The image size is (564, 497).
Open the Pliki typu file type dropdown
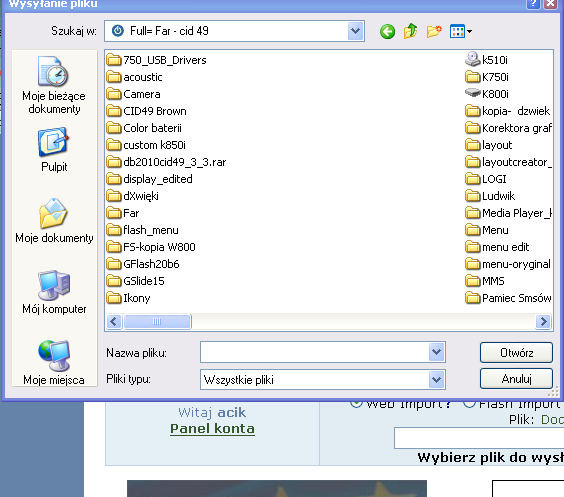(437, 379)
